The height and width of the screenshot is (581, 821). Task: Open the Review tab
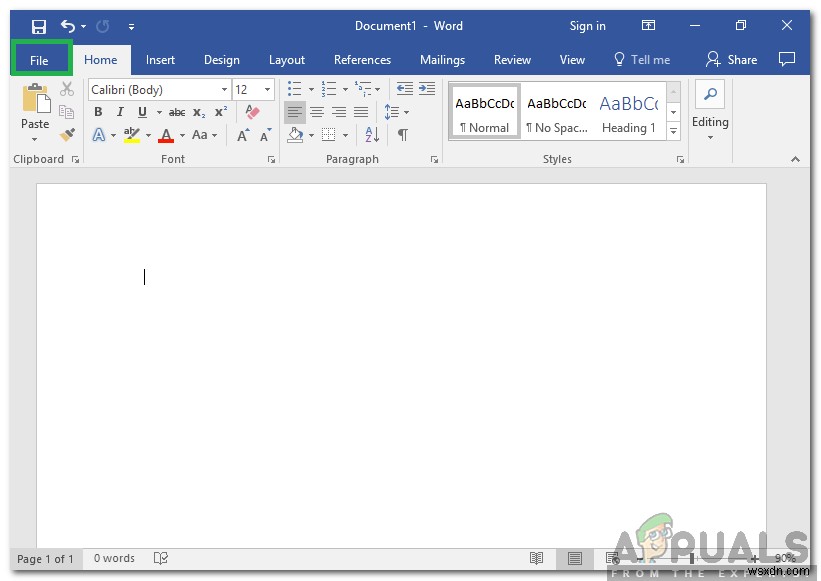tap(513, 60)
